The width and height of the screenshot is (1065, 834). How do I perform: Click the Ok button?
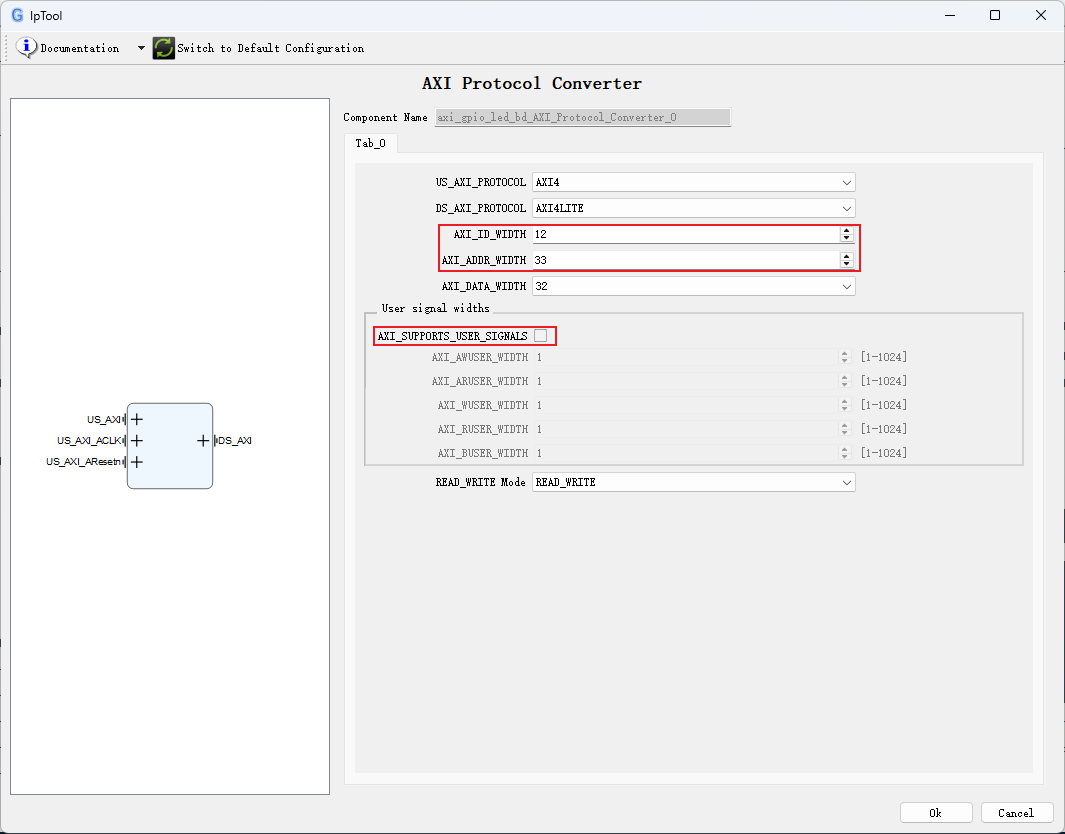[936, 813]
